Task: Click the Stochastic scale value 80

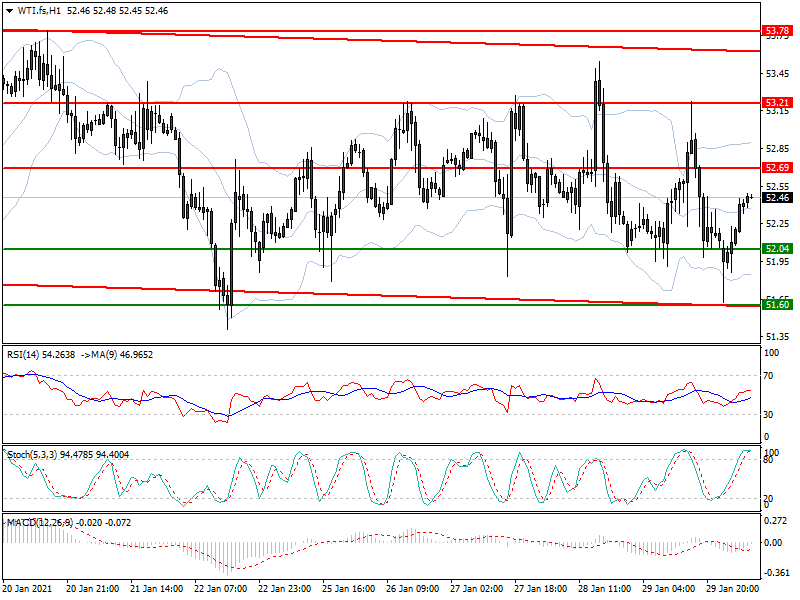Action: (x=768, y=460)
